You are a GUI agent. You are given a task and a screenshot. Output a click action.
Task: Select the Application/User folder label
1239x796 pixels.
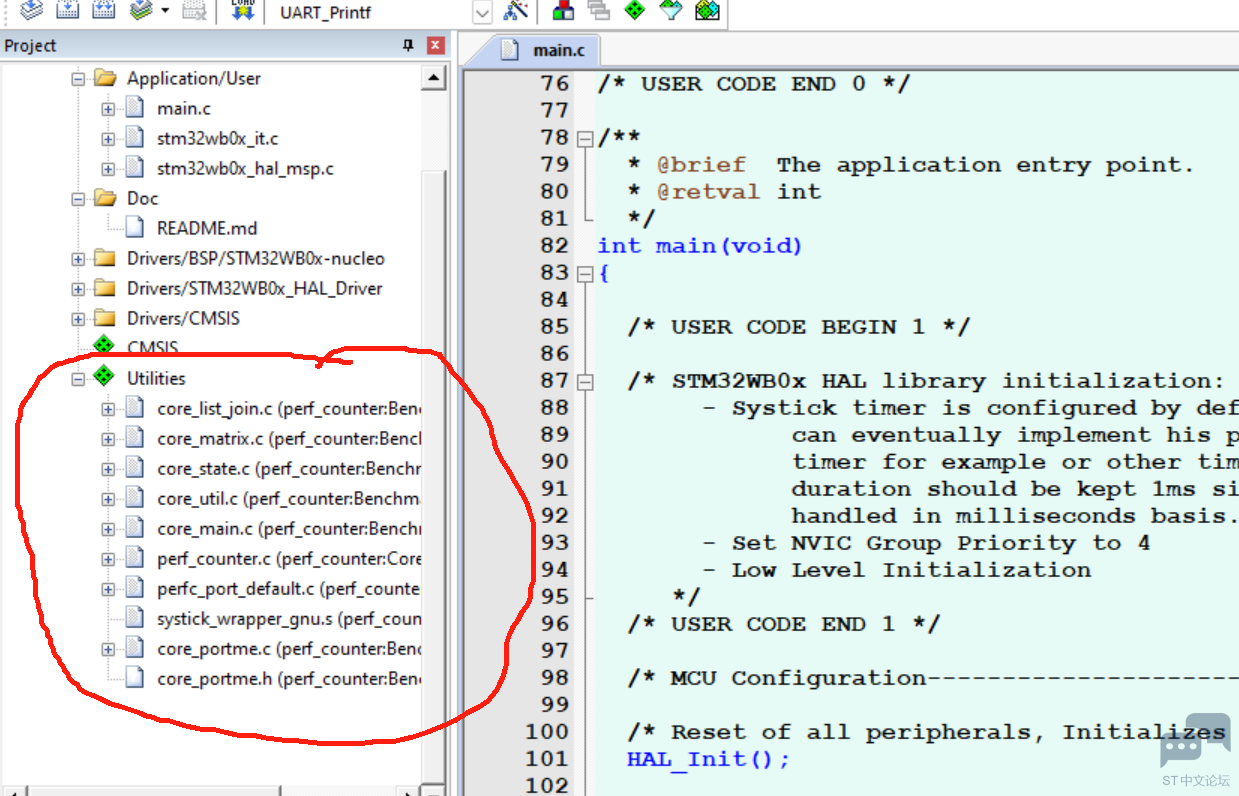pos(194,78)
